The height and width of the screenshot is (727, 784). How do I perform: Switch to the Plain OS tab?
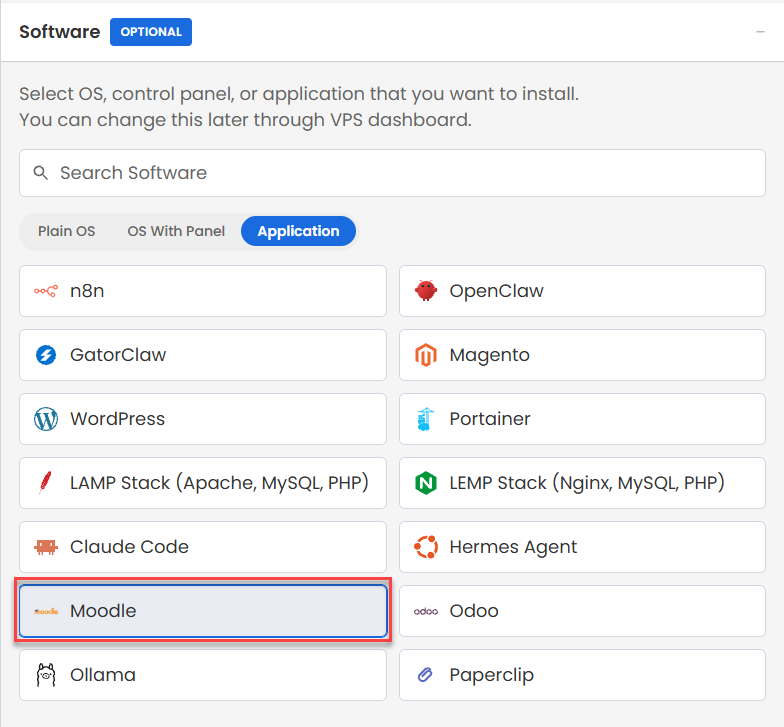[66, 231]
